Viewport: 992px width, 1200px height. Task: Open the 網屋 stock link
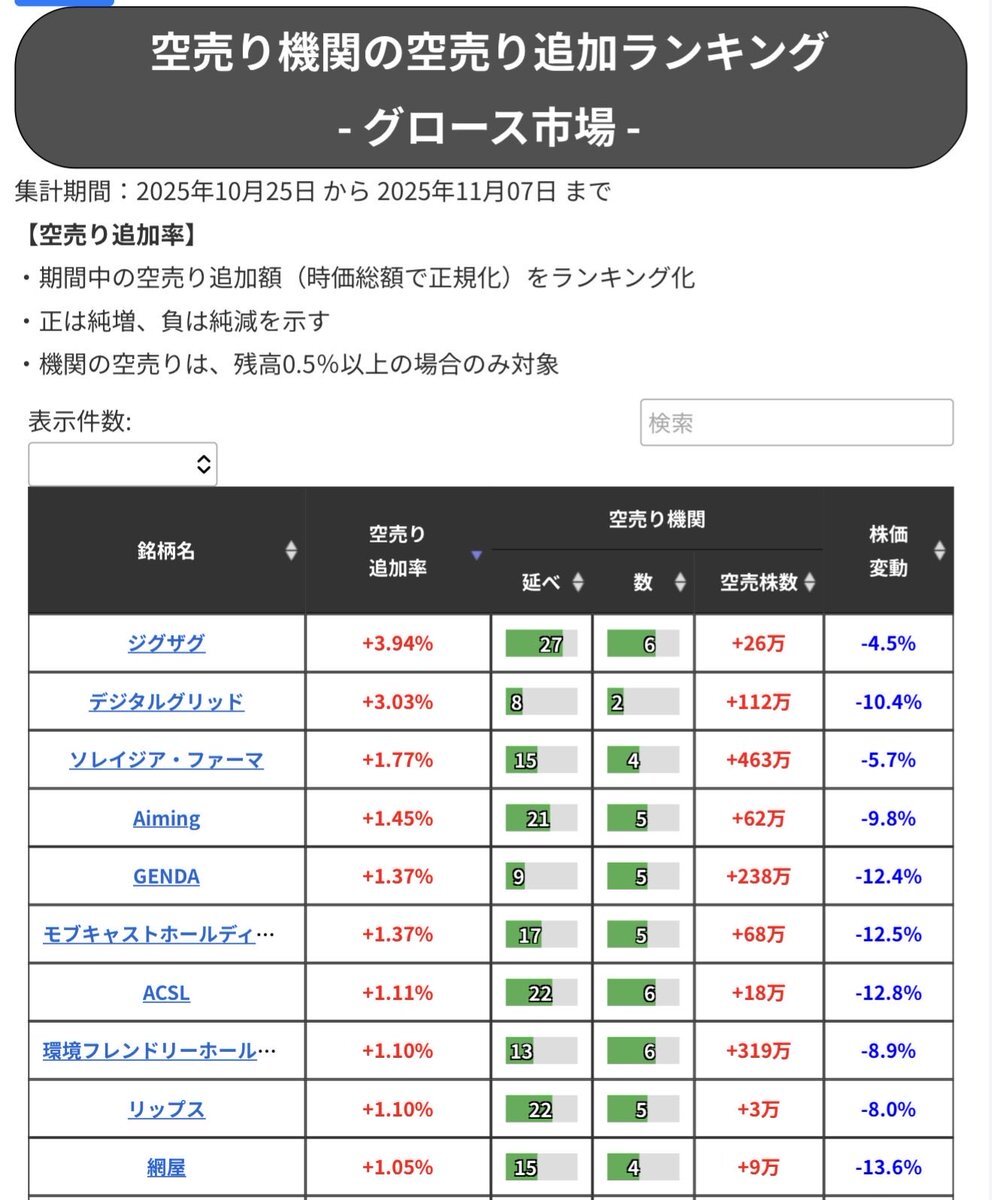pos(166,1167)
